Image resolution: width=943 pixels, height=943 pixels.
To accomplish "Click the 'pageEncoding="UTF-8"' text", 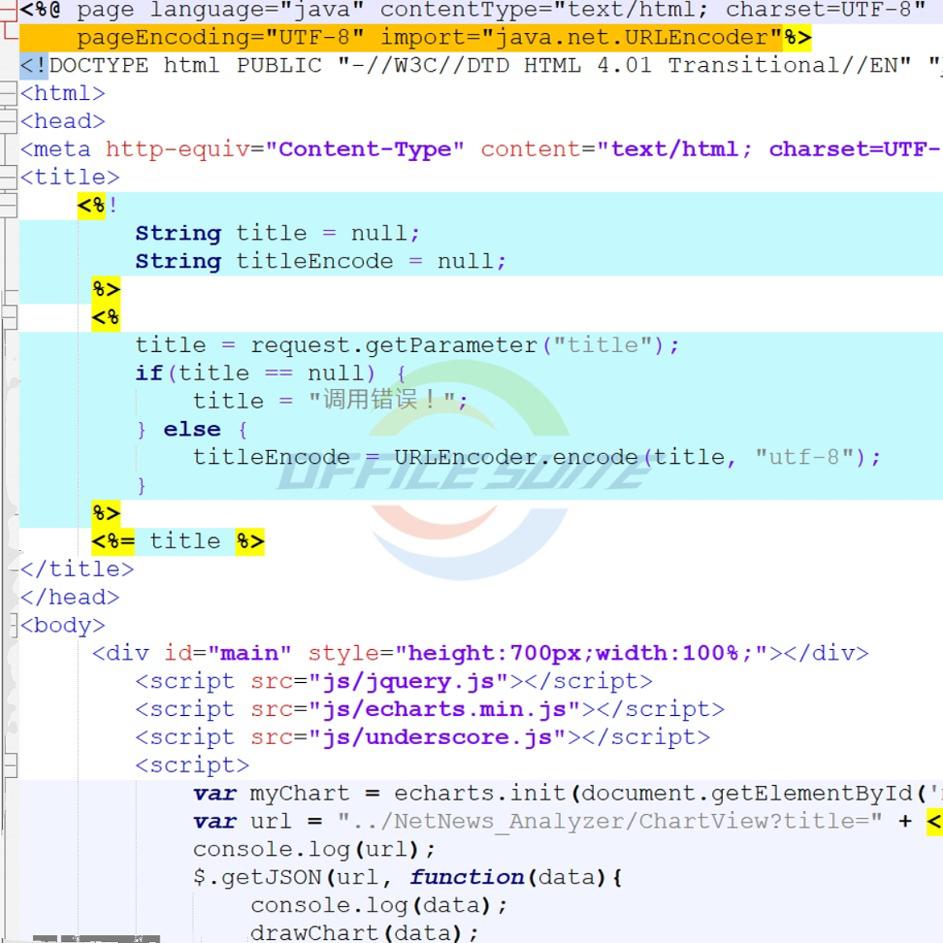I will point(221,37).
